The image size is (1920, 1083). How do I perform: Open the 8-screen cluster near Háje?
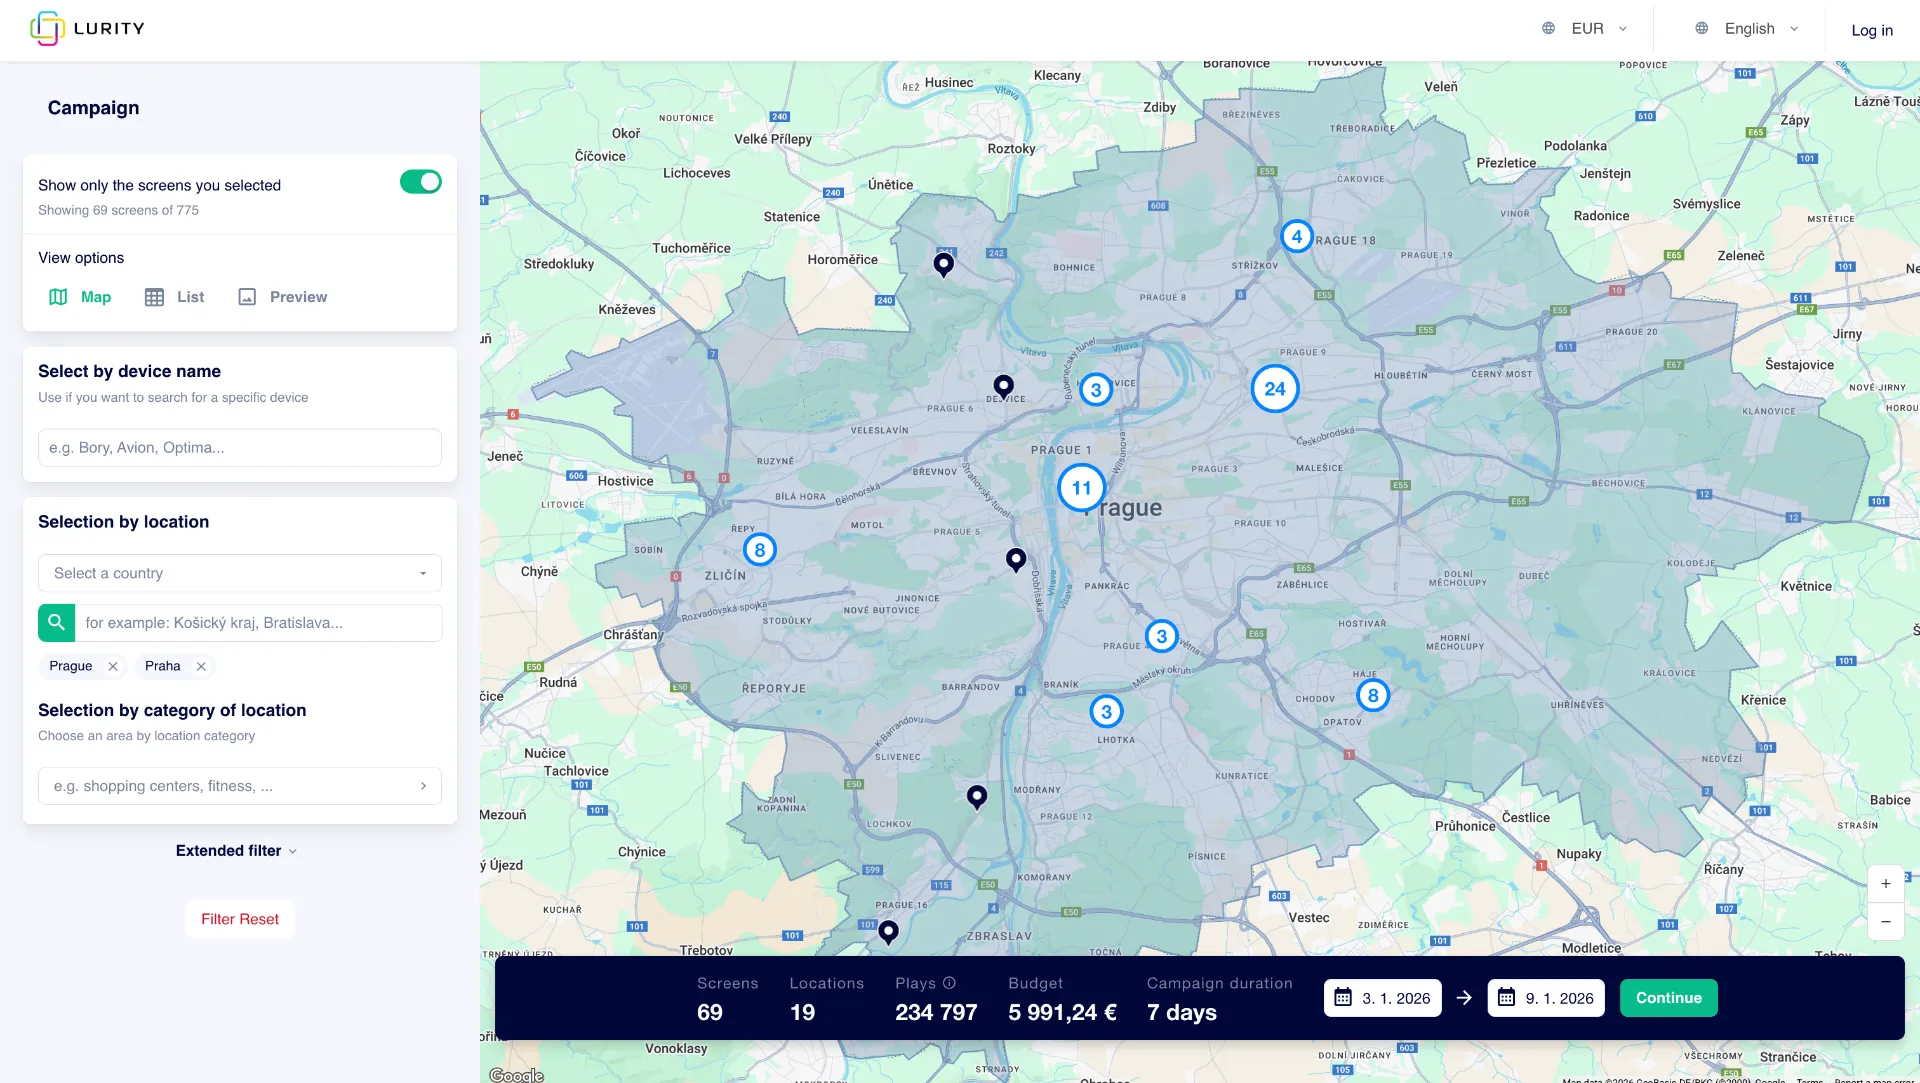click(1373, 695)
